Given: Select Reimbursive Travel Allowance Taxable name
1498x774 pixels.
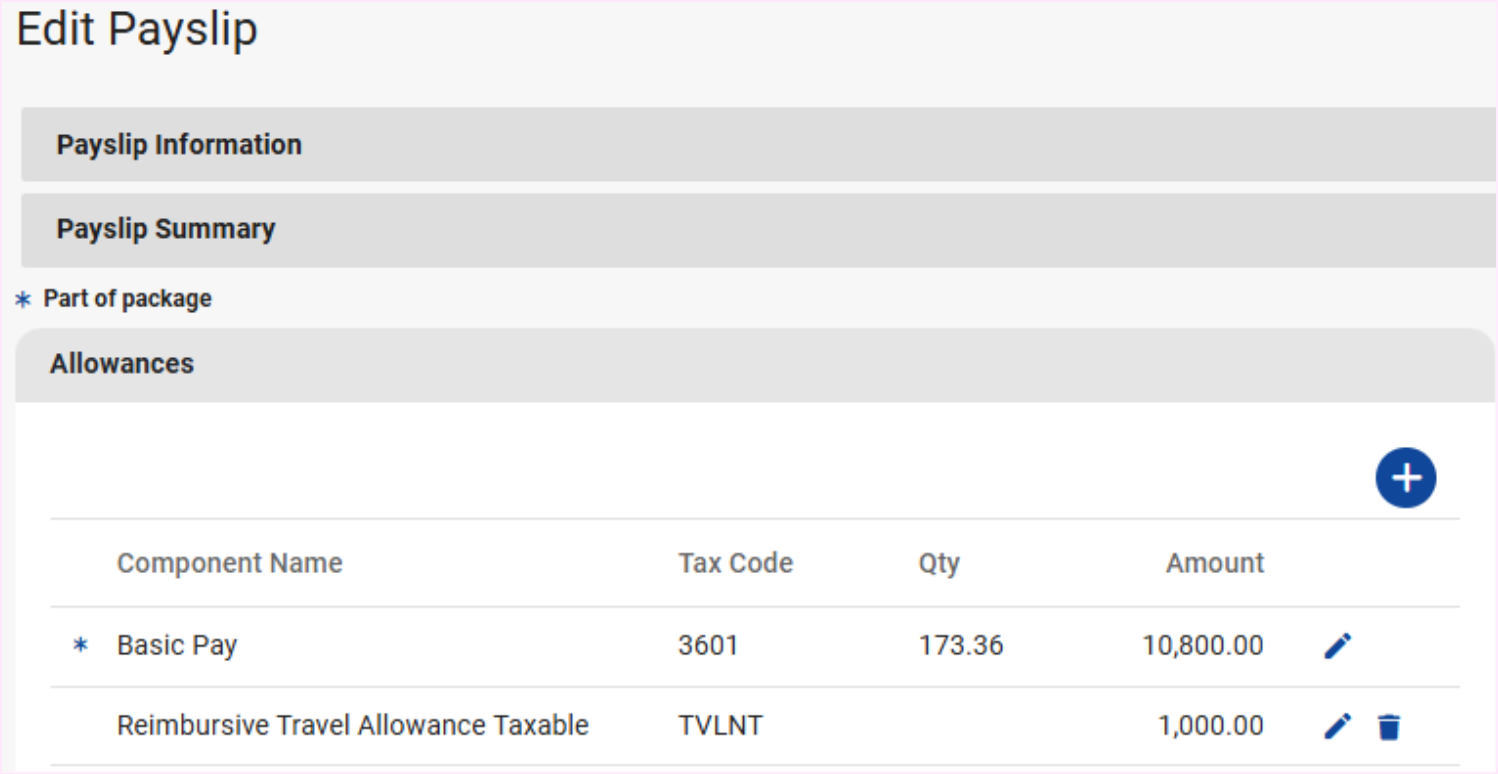Looking at the screenshot, I should [352, 725].
